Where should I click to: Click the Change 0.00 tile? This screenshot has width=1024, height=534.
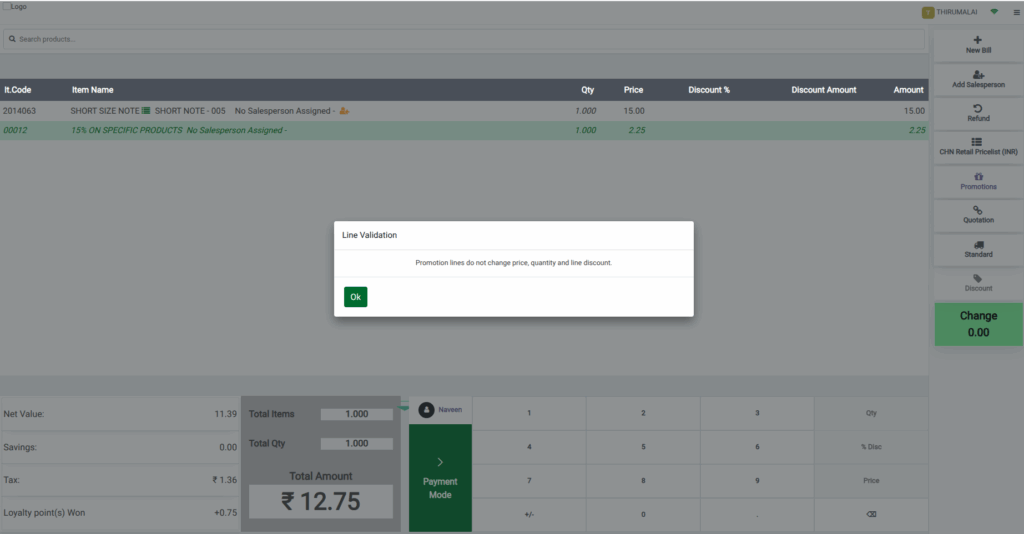(978, 324)
